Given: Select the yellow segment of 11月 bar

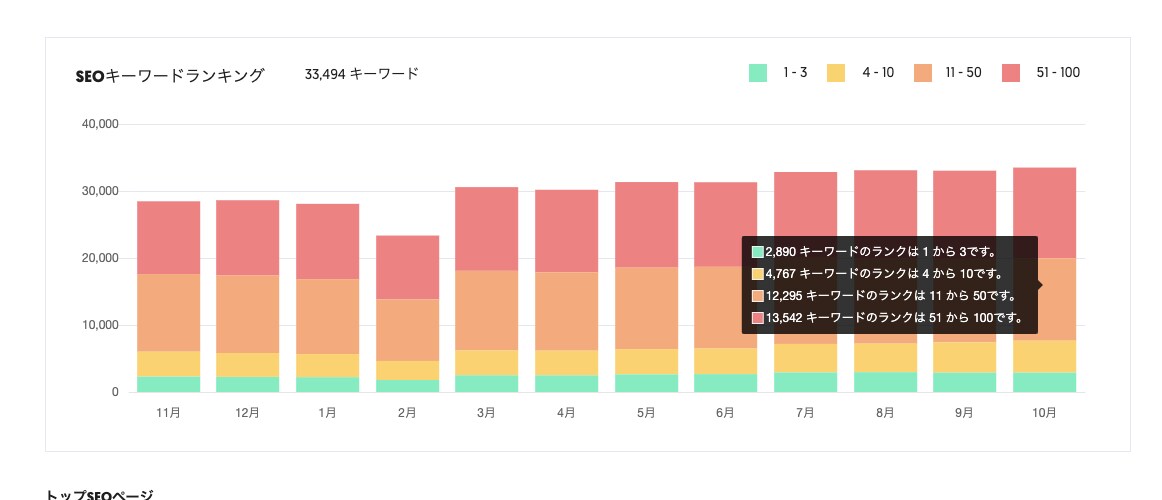Looking at the screenshot, I should pyautogui.click(x=169, y=364).
